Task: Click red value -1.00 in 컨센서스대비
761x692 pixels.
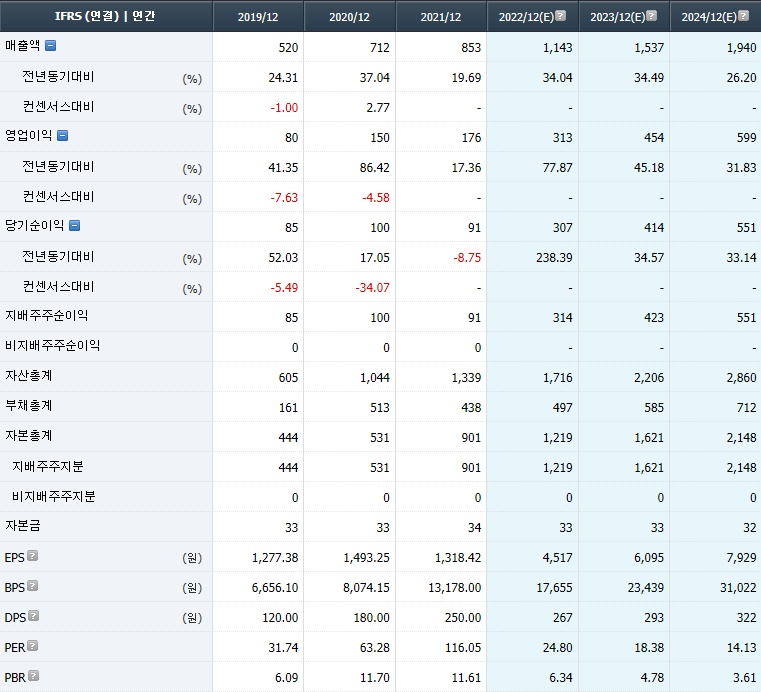Action: click(x=284, y=108)
